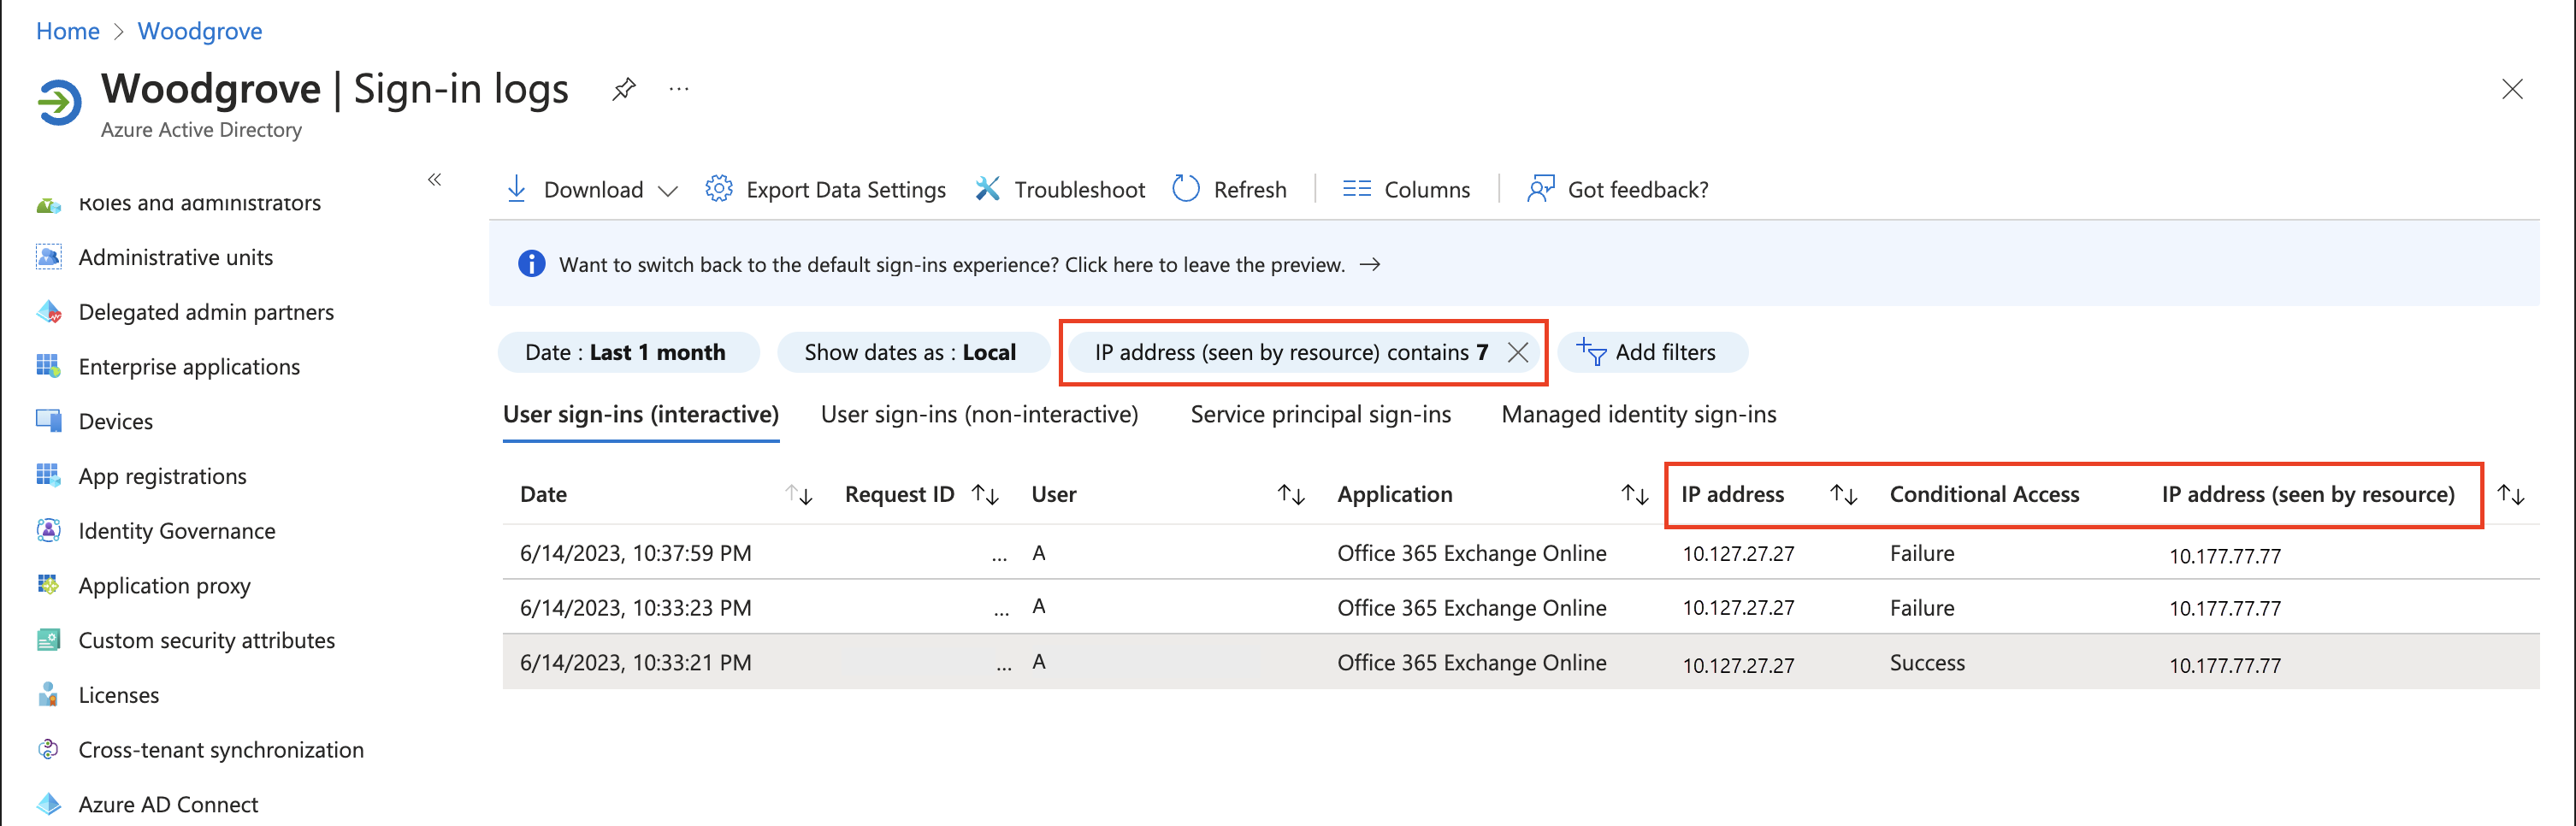Click the Got feedback icon
The width and height of the screenshot is (2576, 826).
tap(1540, 189)
